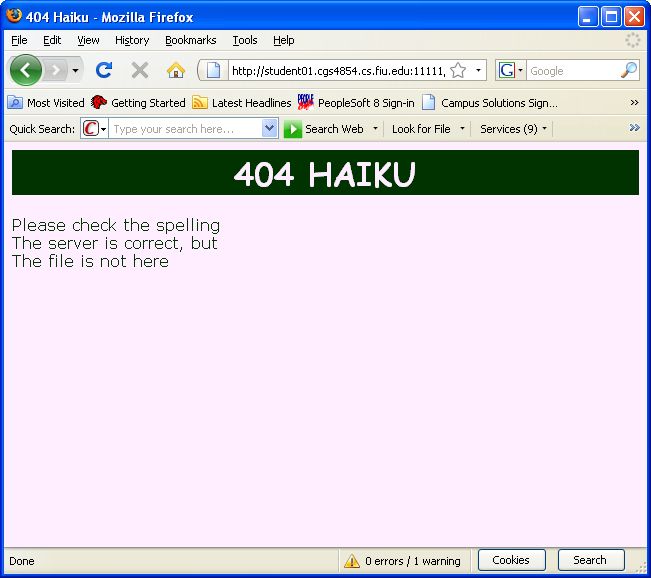Click the Quick Search provider C icon
Viewport: 651px width, 578px height.
pos(91,128)
